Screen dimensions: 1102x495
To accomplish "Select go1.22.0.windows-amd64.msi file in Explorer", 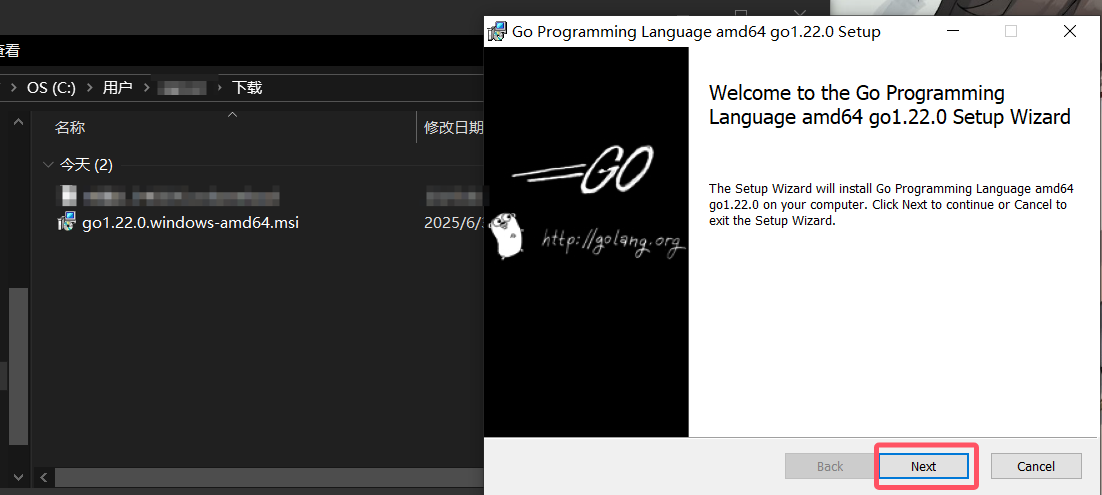I will 190,223.
